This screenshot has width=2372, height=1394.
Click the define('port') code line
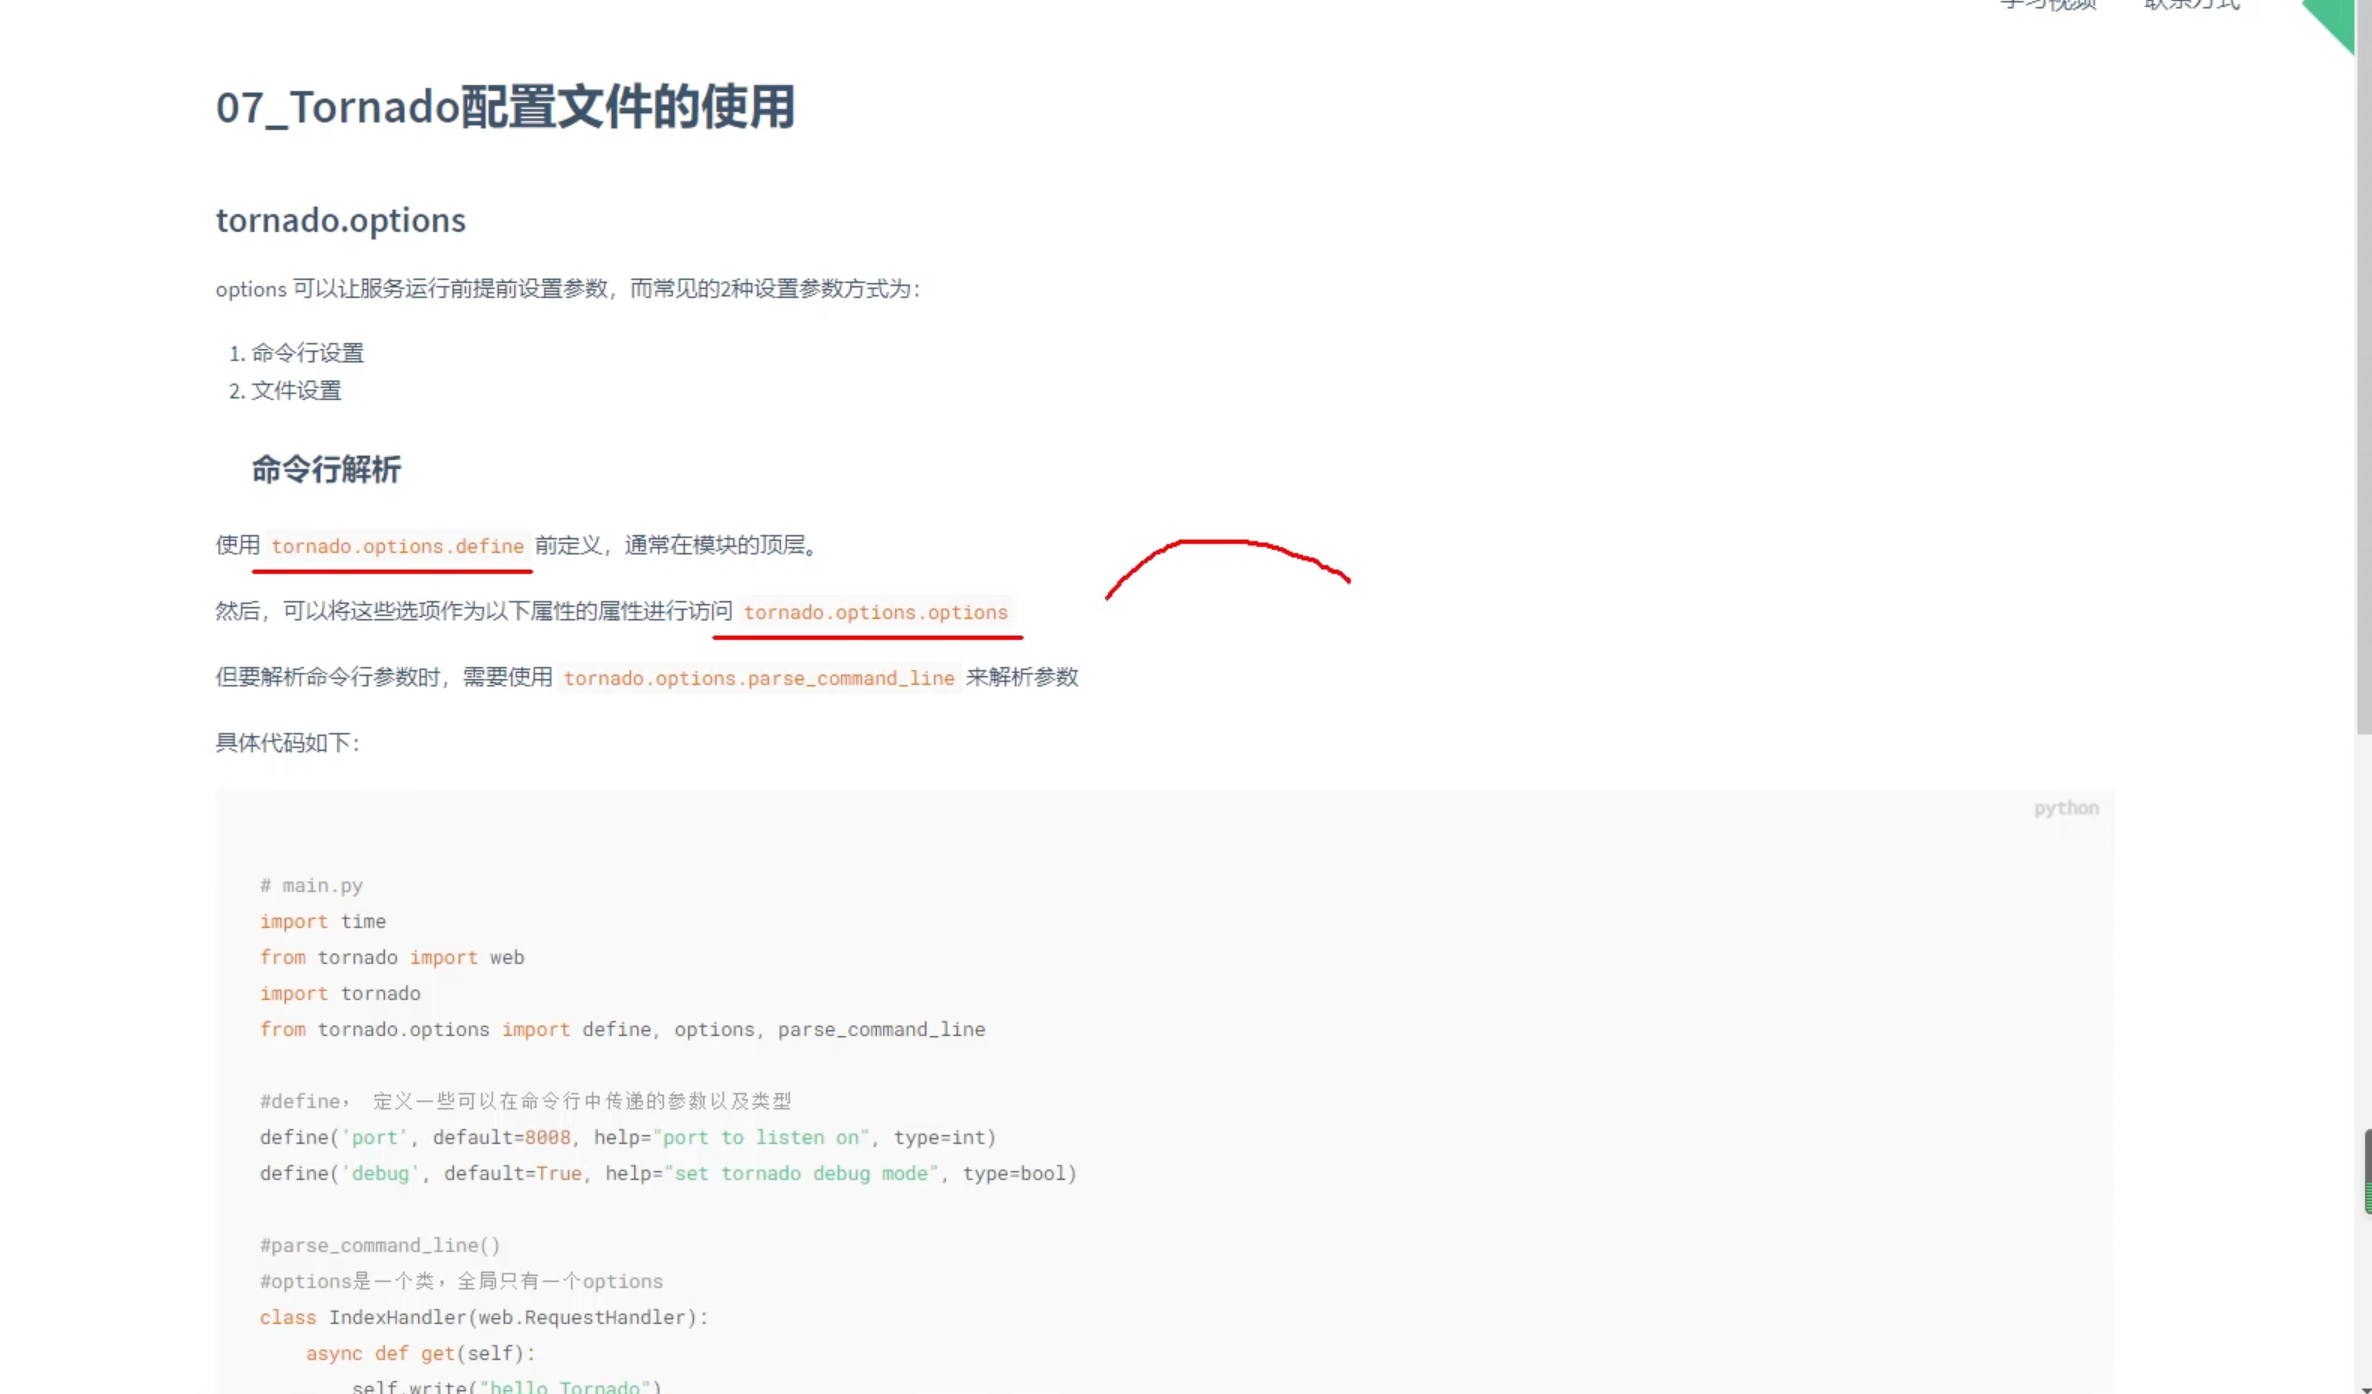[x=627, y=1137]
